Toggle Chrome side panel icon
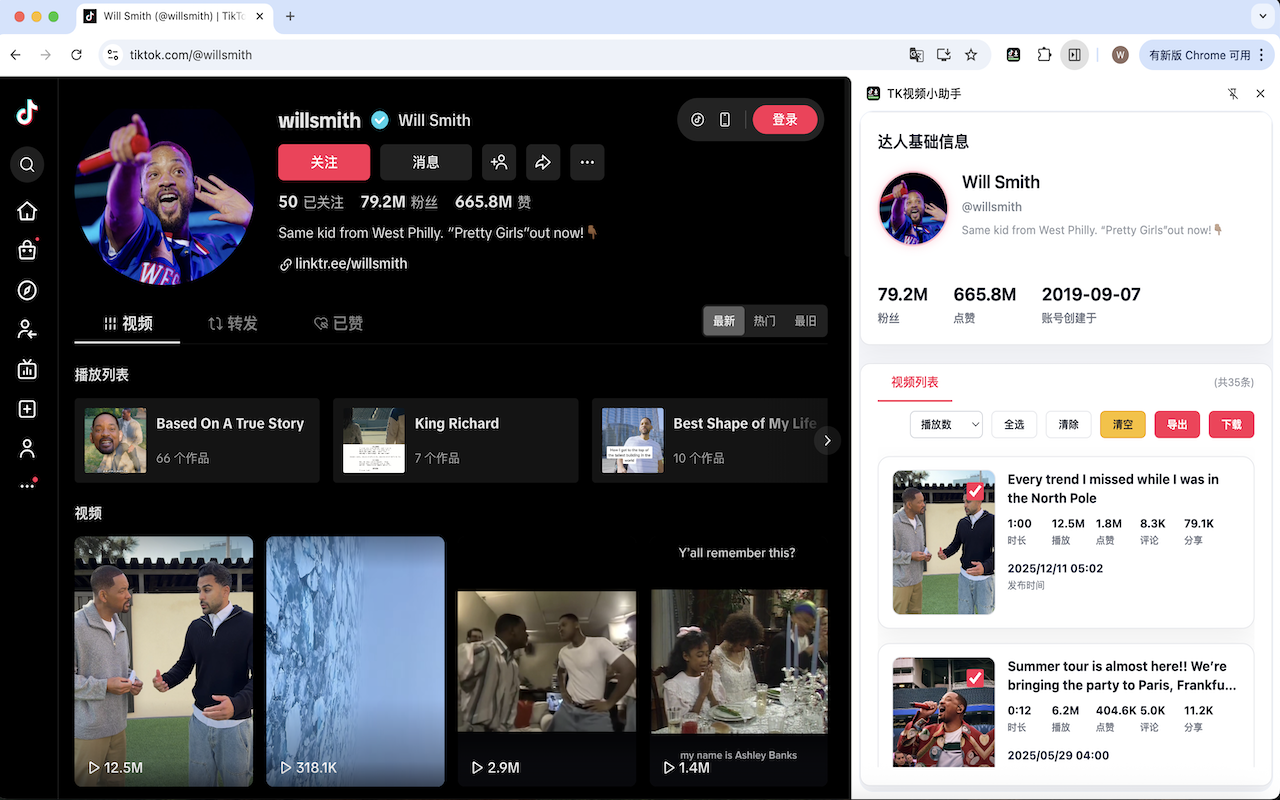This screenshot has width=1280, height=800. (x=1074, y=55)
